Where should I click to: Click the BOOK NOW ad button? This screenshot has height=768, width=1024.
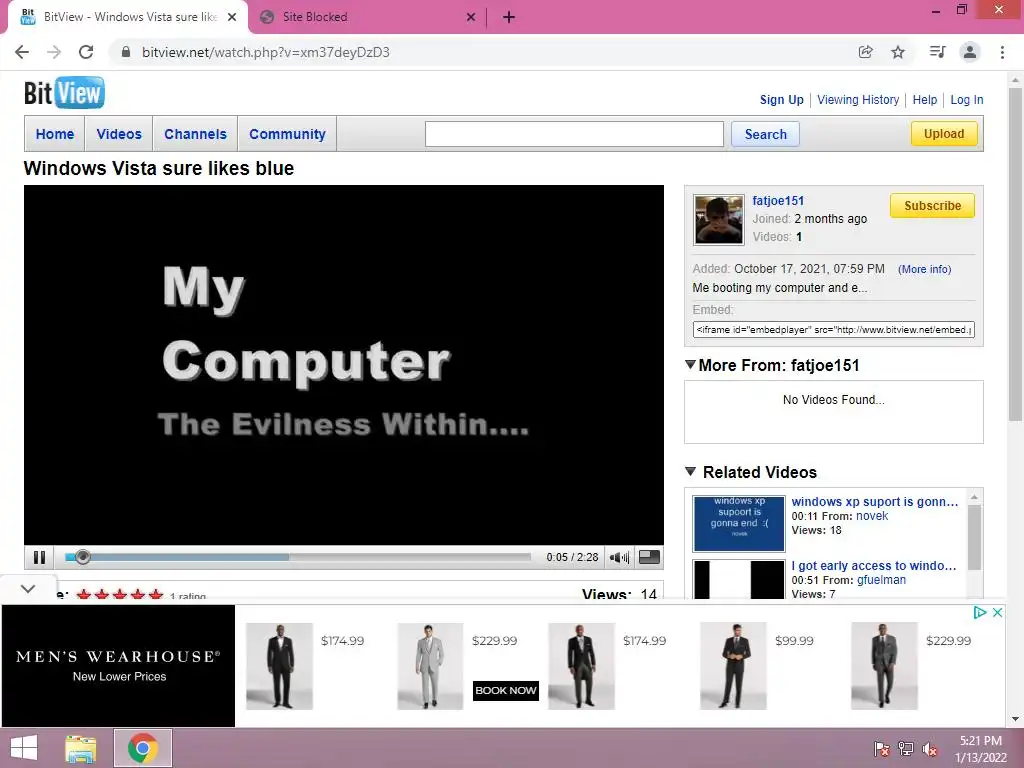coord(505,690)
